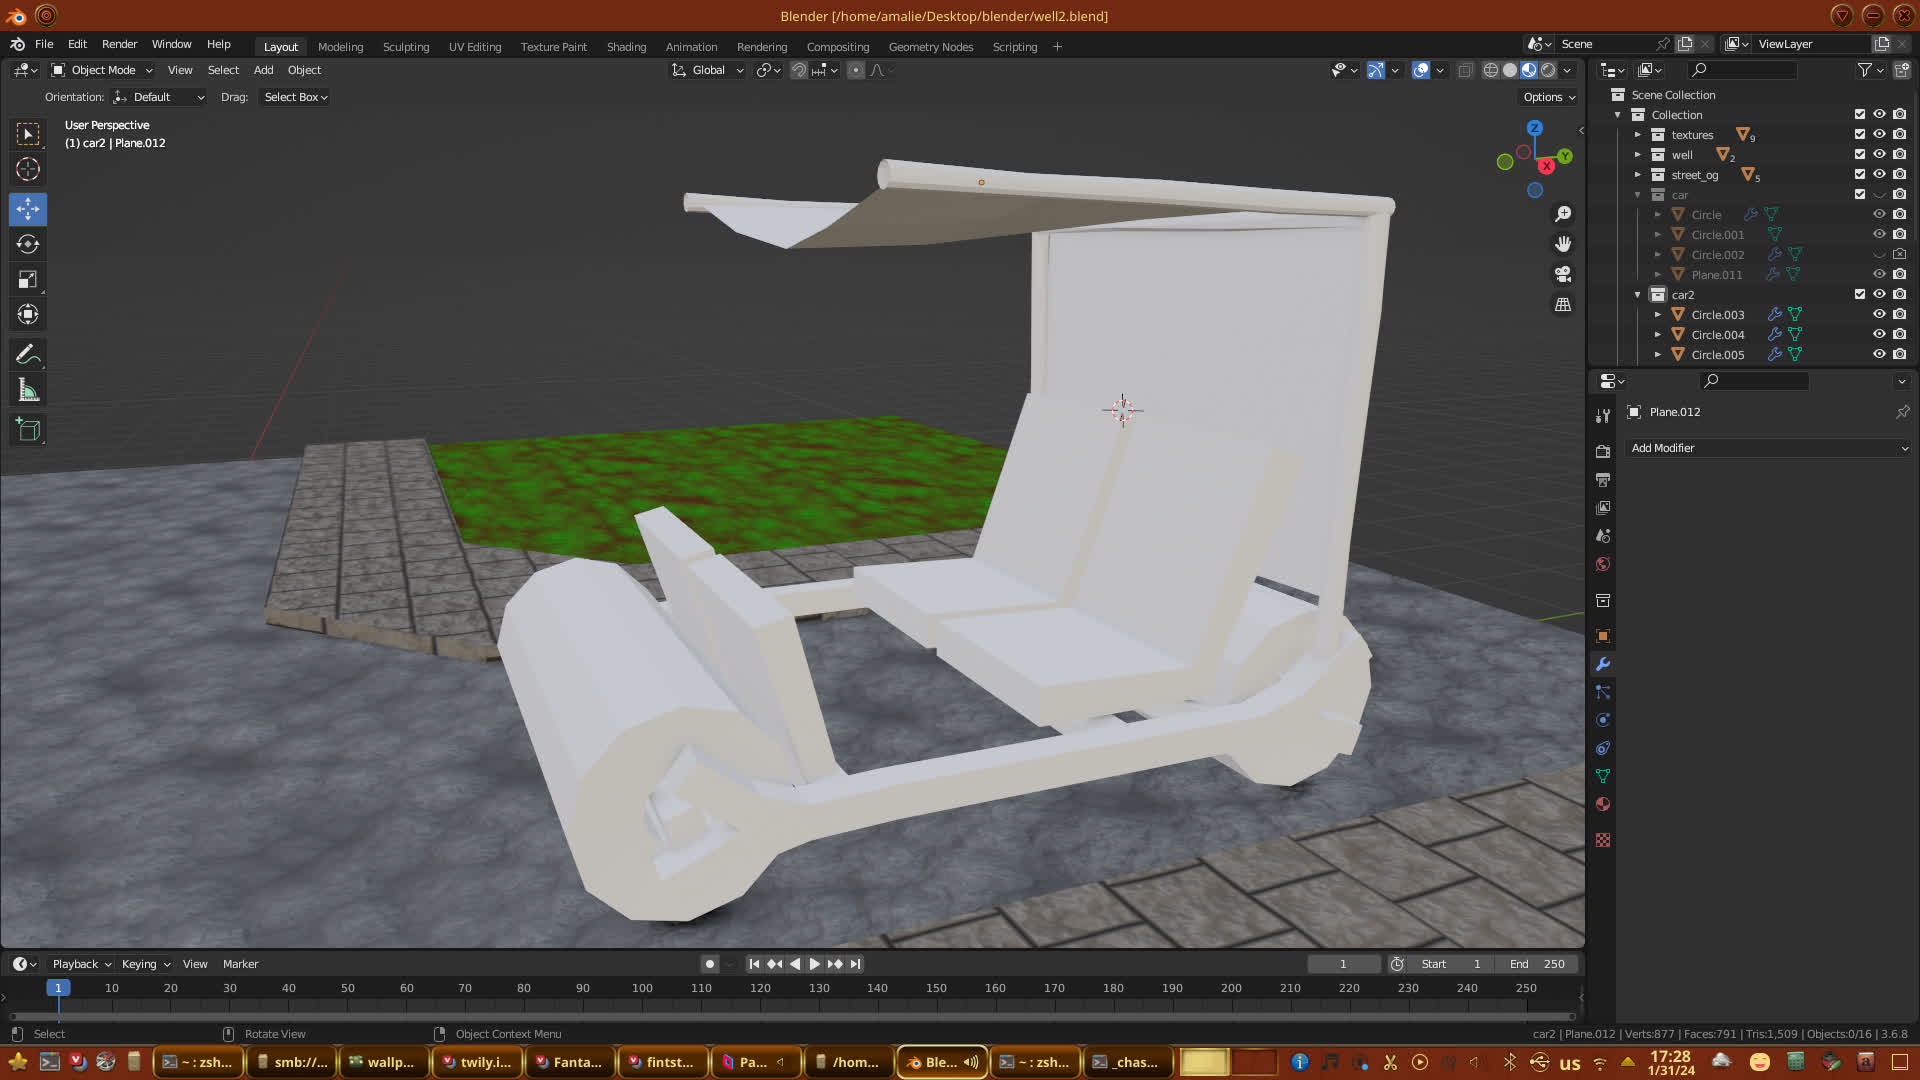Toggle visibility of street_og collection
Viewport: 1920px width, 1080px height.
pyautogui.click(x=1879, y=174)
